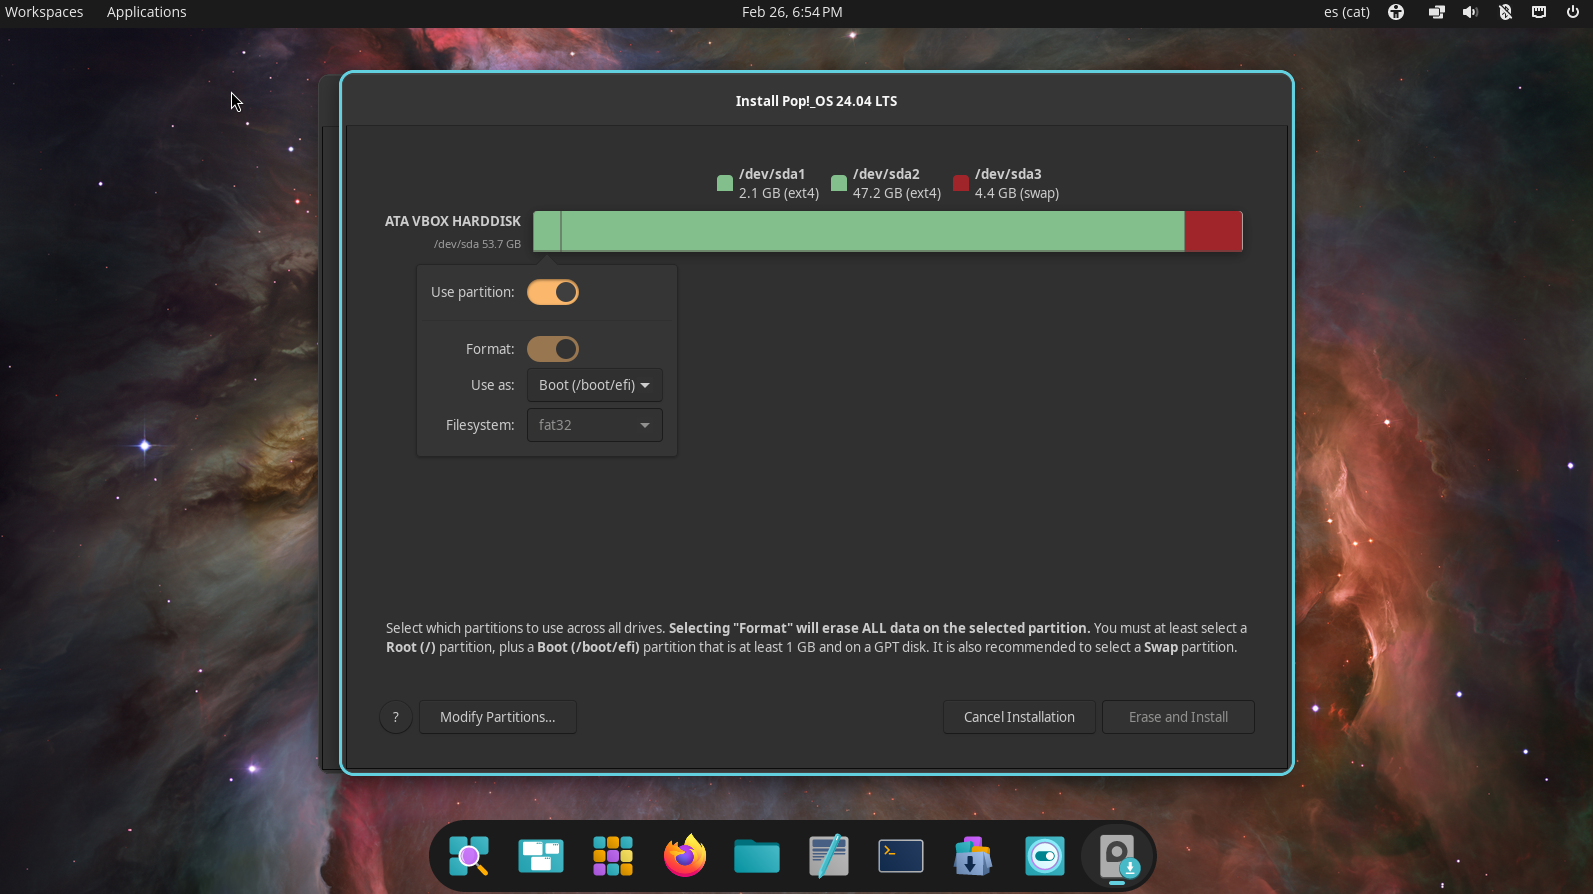The height and width of the screenshot is (894, 1593).
Task: Toggle the Format switch
Action: 553,349
